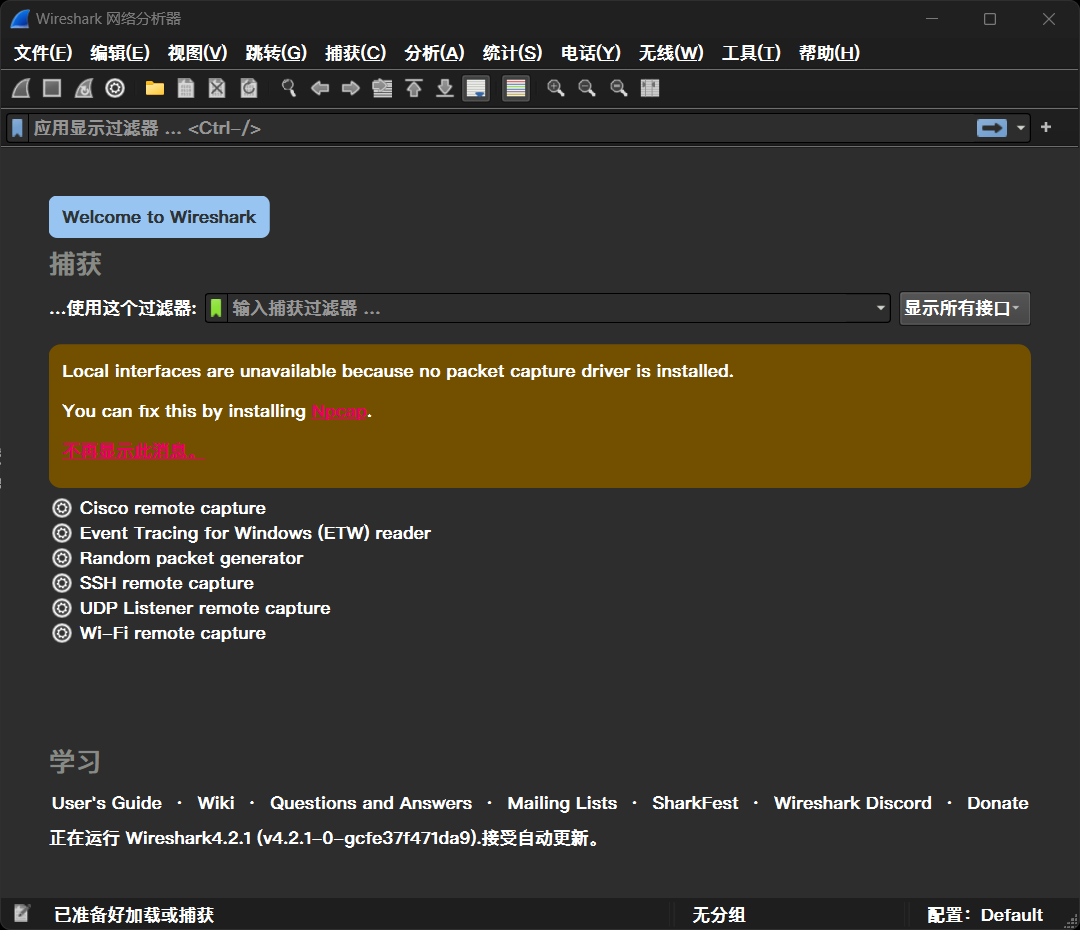Click the Wireshark logo in title bar
The image size is (1080, 930).
coord(20,19)
